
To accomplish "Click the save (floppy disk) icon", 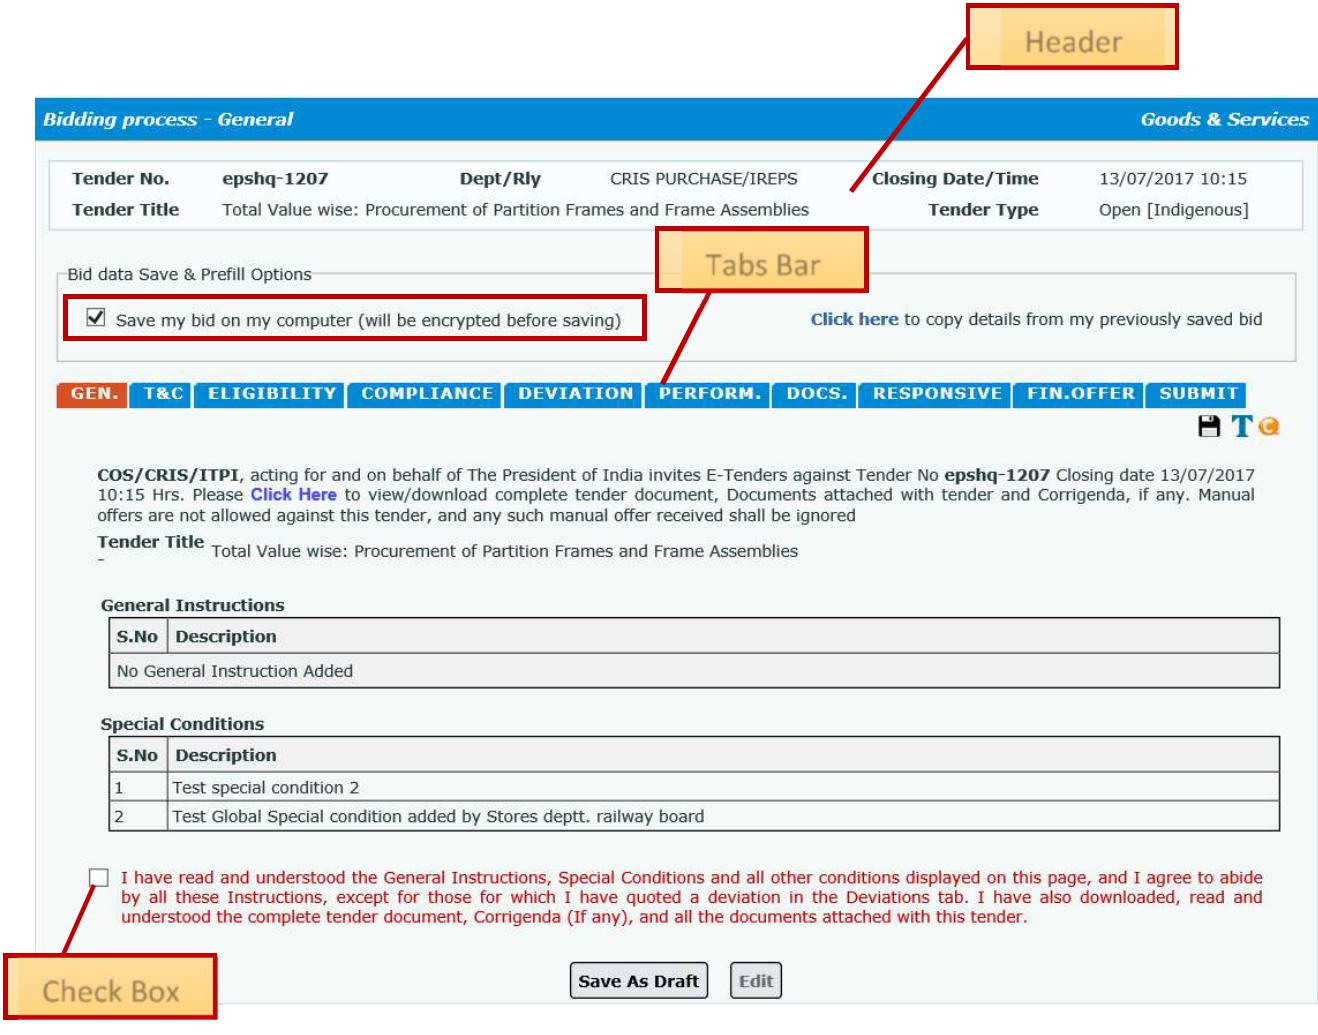I will pos(1211,425).
